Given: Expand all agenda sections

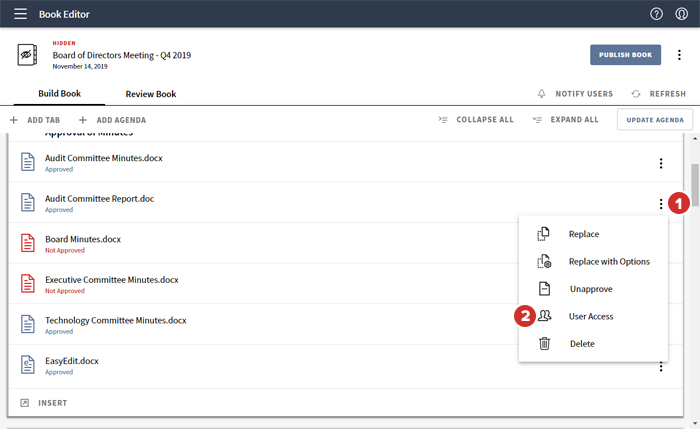Looking at the screenshot, I should [565, 120].
